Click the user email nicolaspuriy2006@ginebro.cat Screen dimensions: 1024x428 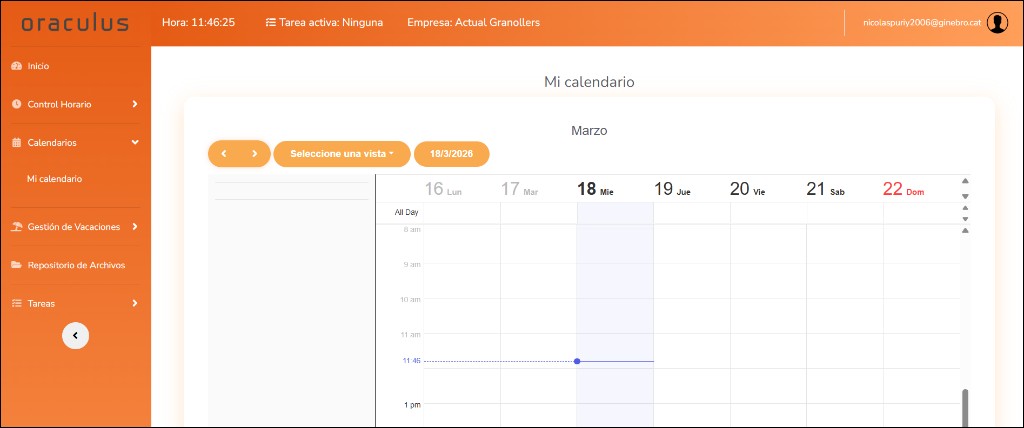[x=921, y=22]
